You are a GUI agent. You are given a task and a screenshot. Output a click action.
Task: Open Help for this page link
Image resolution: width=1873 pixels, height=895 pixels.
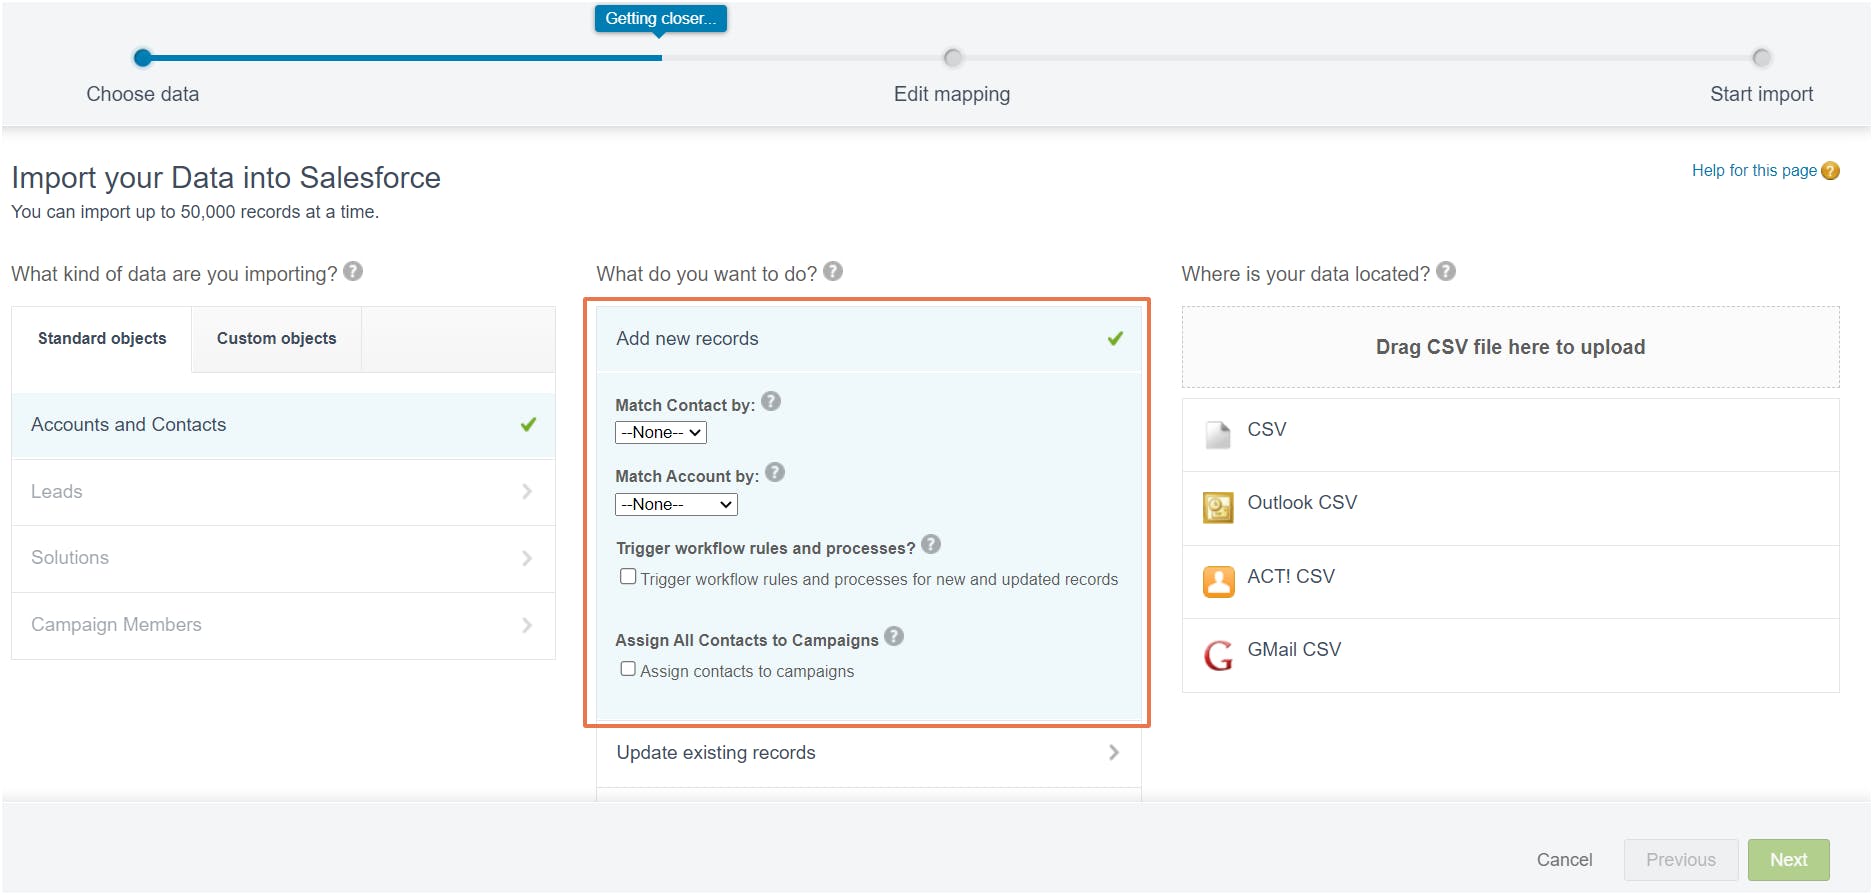tap(1754, 171)
